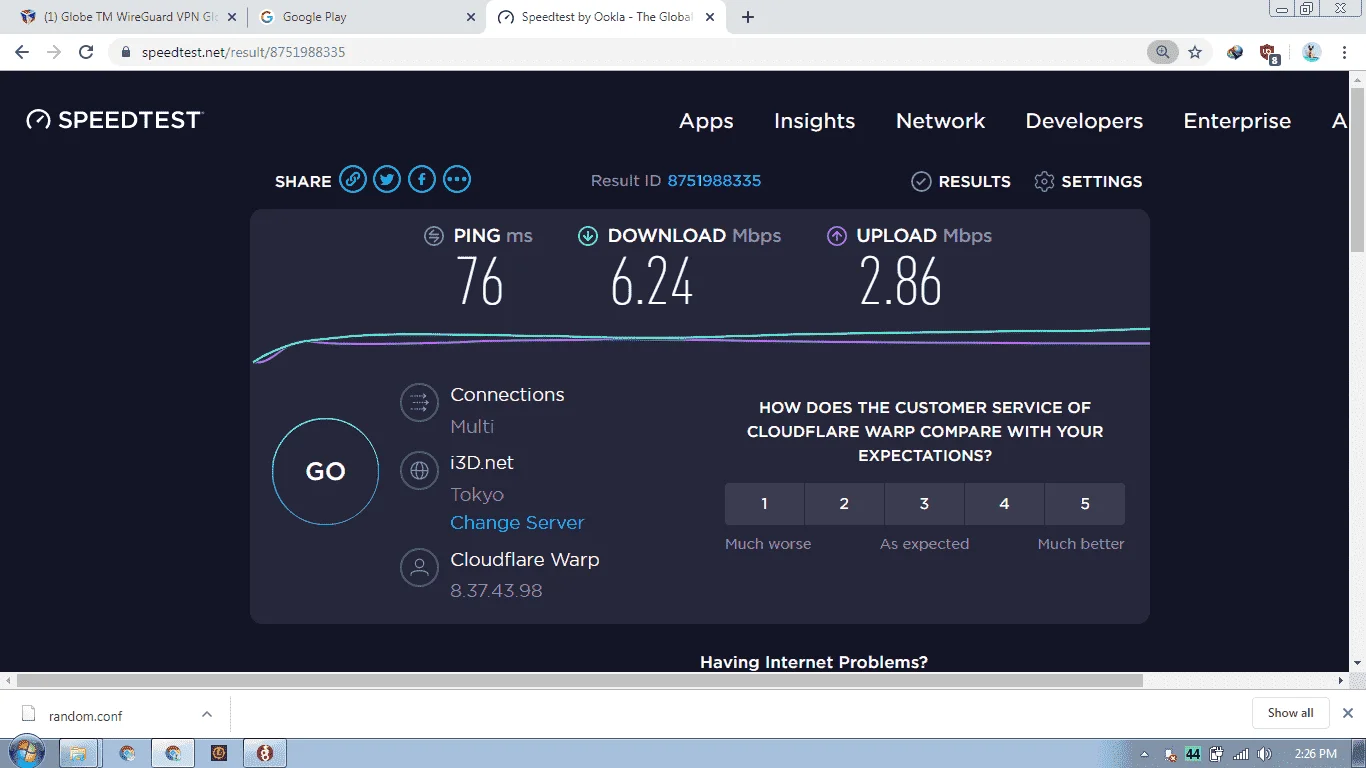
Task: Click Show all downloads
Action: pos(1290,713)
